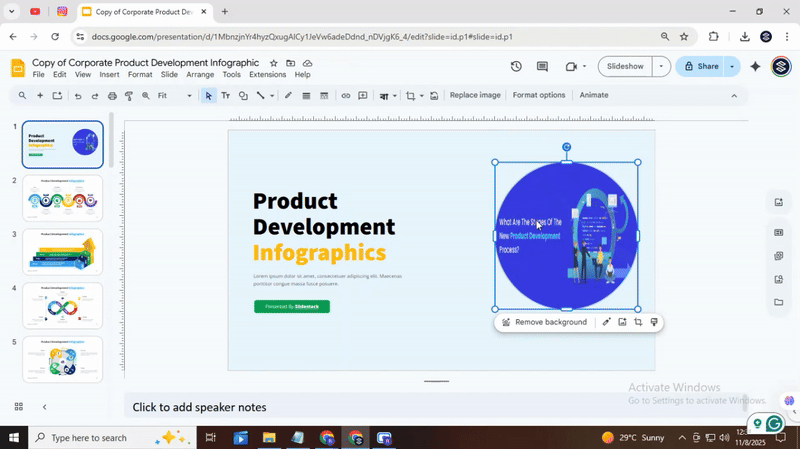Print the presentation using printer icon
This screenshot has width=800, height=449.
(112, 96)
